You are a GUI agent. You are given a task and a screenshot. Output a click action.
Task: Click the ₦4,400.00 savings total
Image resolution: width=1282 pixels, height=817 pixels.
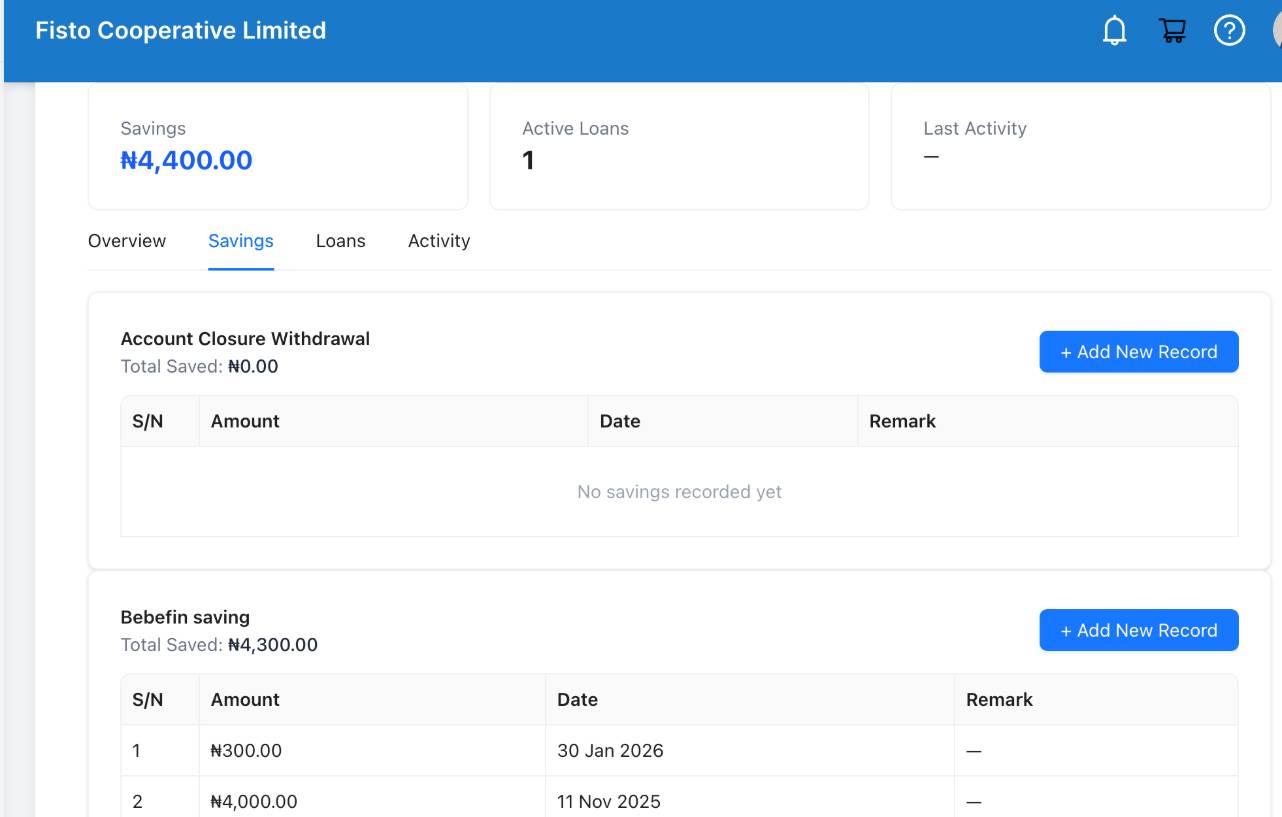(186, 160)
